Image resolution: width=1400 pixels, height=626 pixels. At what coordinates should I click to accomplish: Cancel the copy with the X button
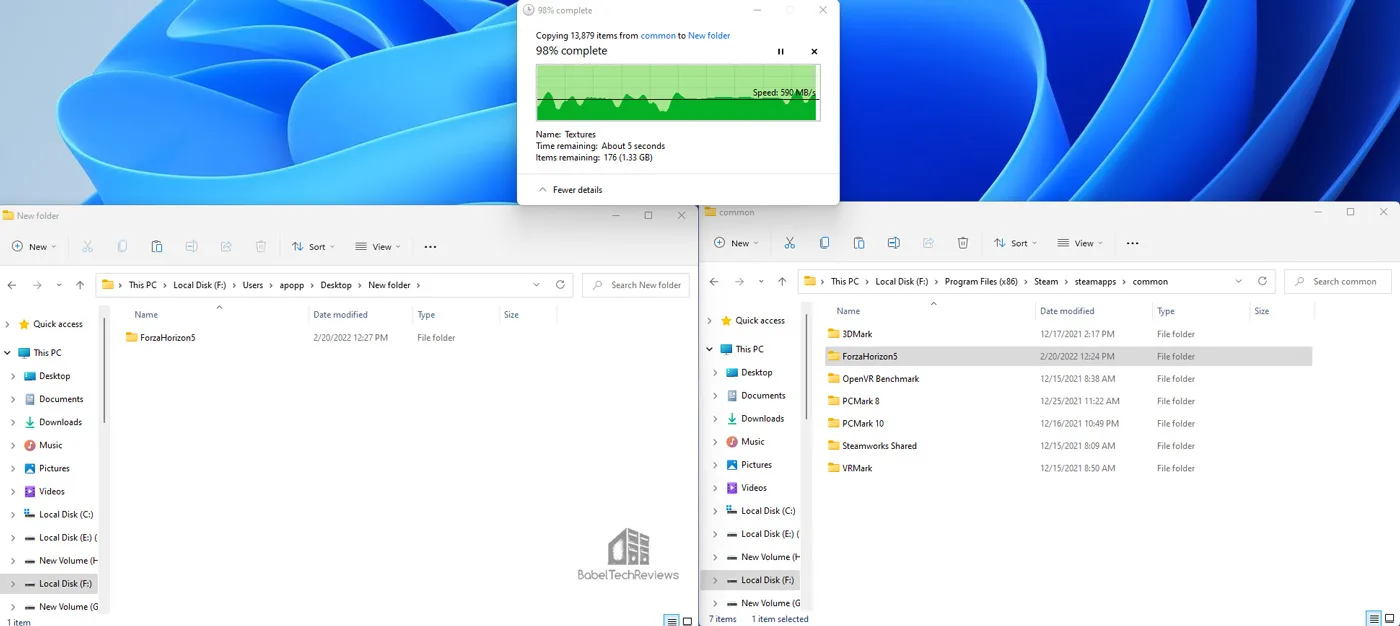814,51
